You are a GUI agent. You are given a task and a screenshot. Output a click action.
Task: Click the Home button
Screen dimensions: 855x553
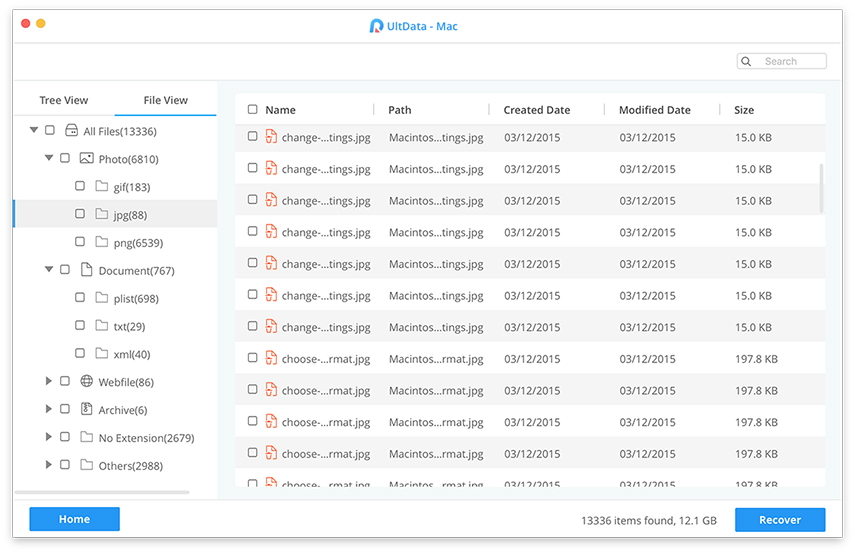[74, 519]
